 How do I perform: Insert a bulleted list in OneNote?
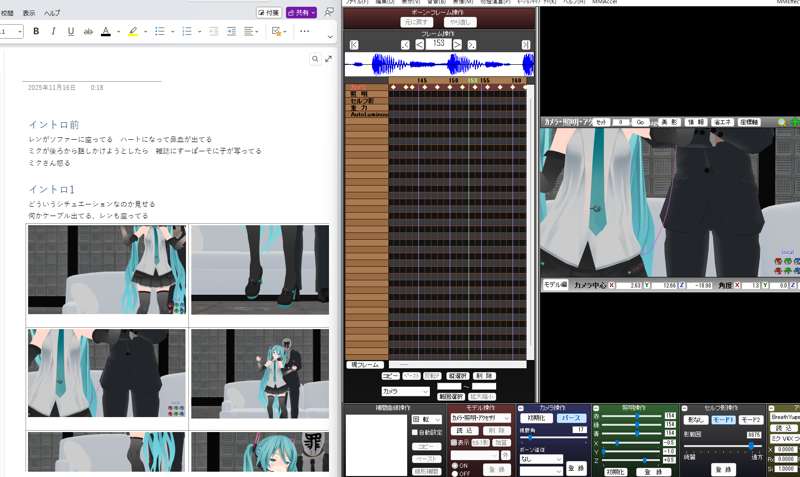[160, 32]
